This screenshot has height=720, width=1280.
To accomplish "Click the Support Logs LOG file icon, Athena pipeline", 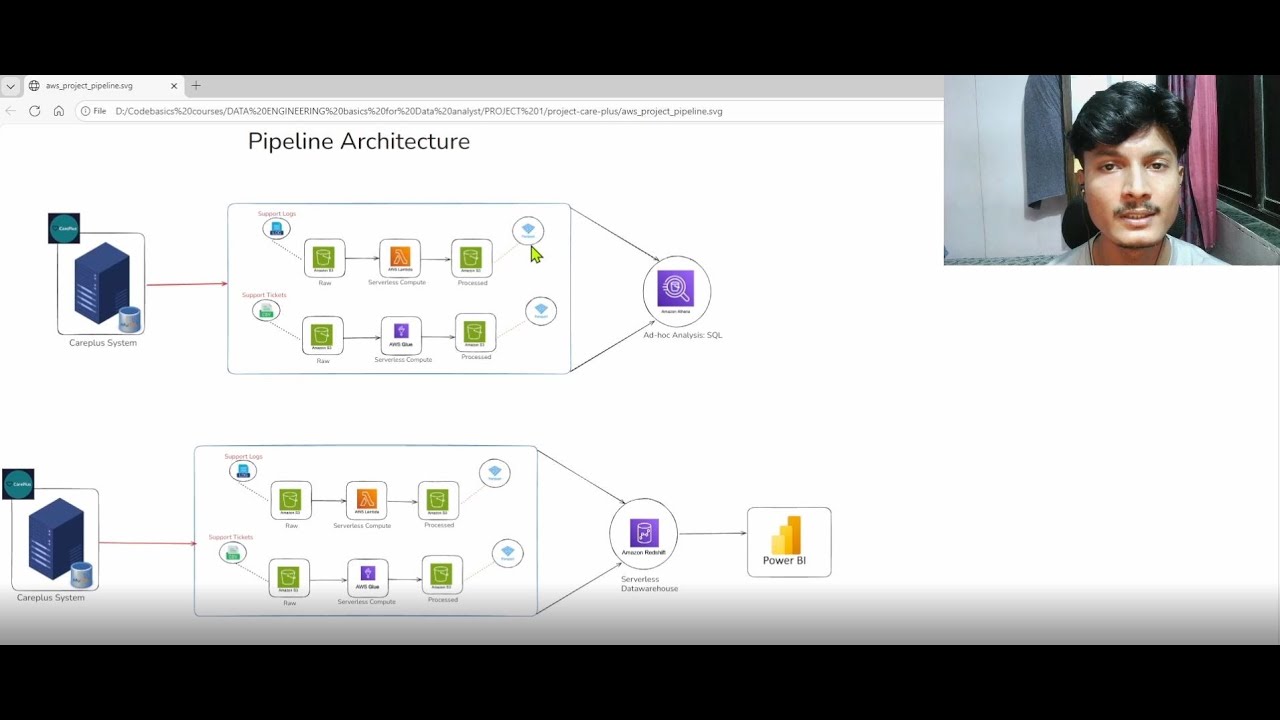I will (276, 229).
